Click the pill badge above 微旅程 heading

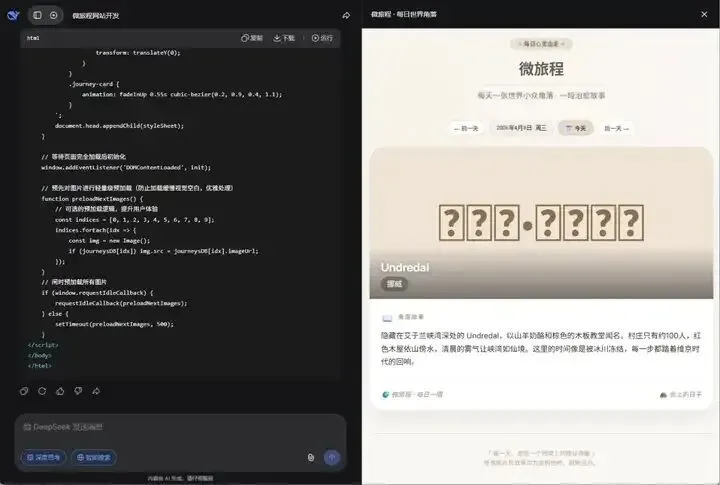coord(541,44)
